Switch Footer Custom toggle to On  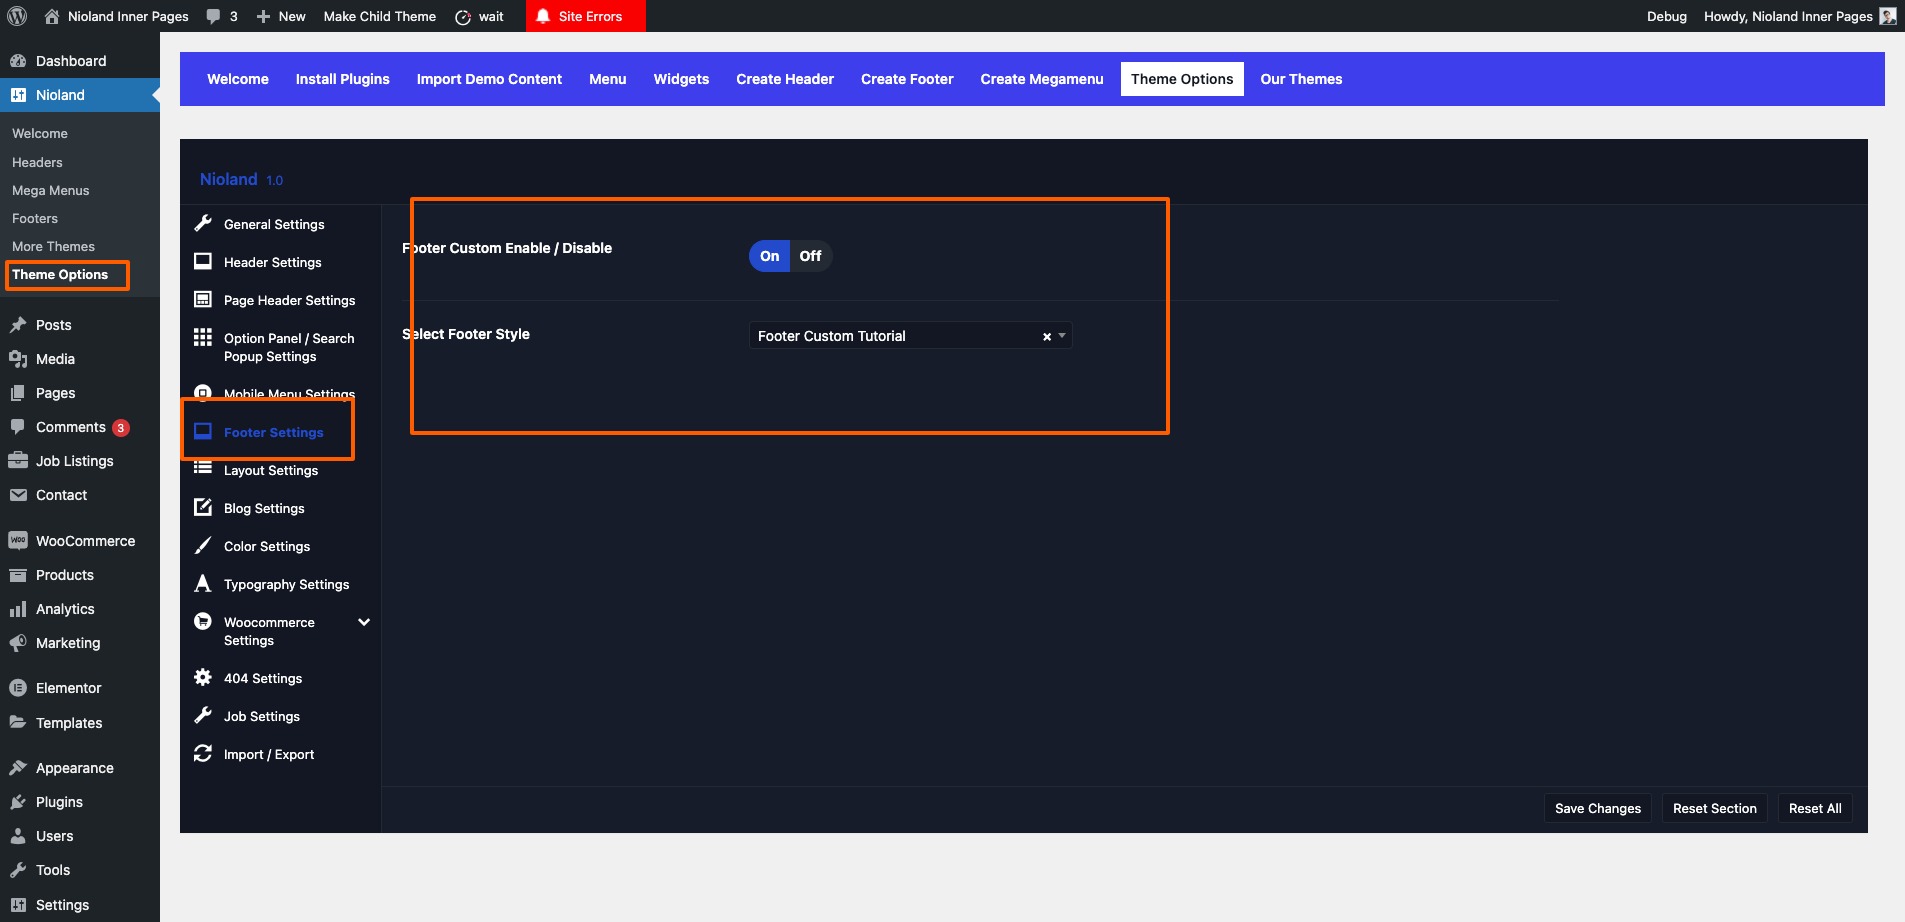click(769, 256)
